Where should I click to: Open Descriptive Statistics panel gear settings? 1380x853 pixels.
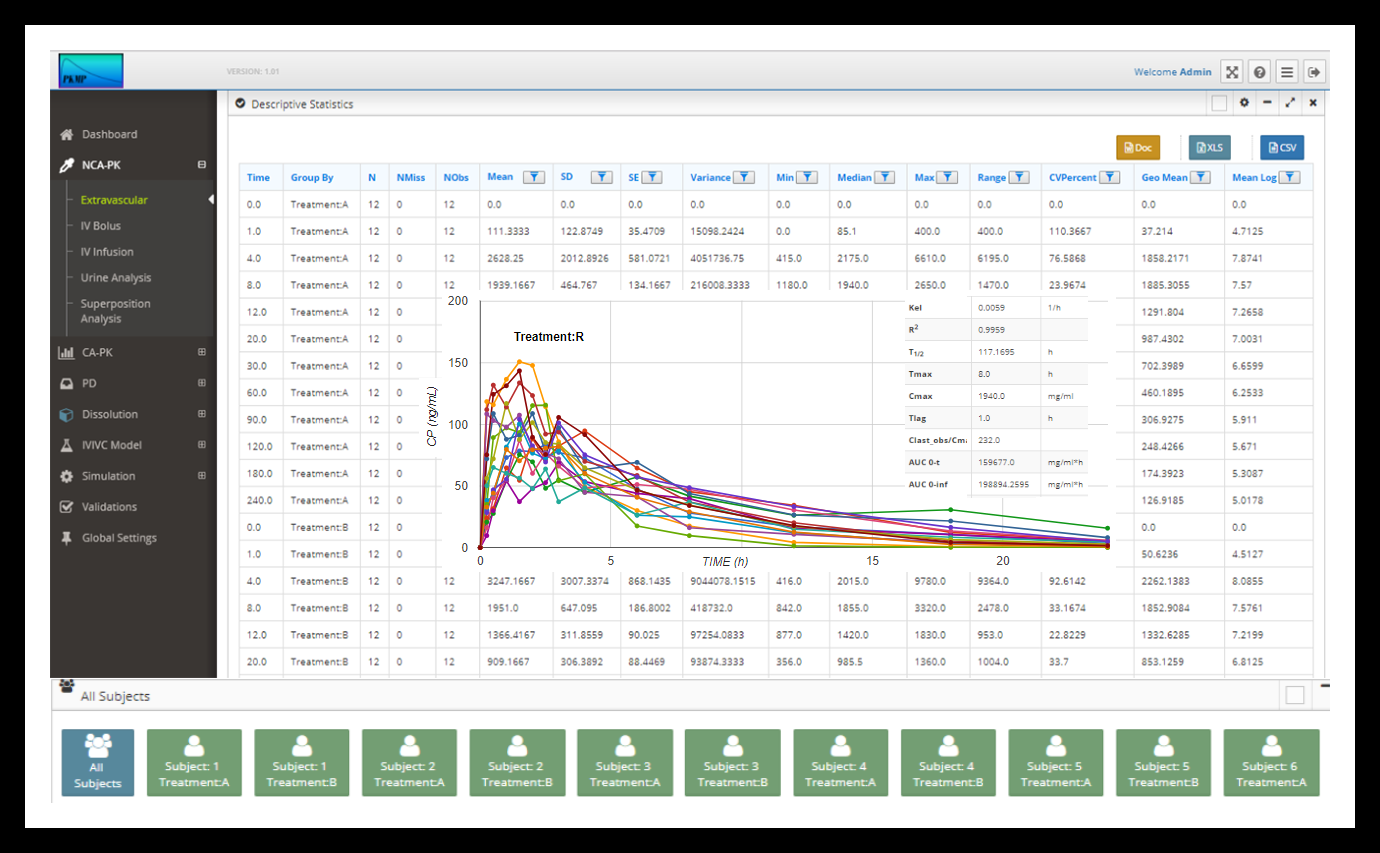pyautogui.click(x=1244, y=103)
